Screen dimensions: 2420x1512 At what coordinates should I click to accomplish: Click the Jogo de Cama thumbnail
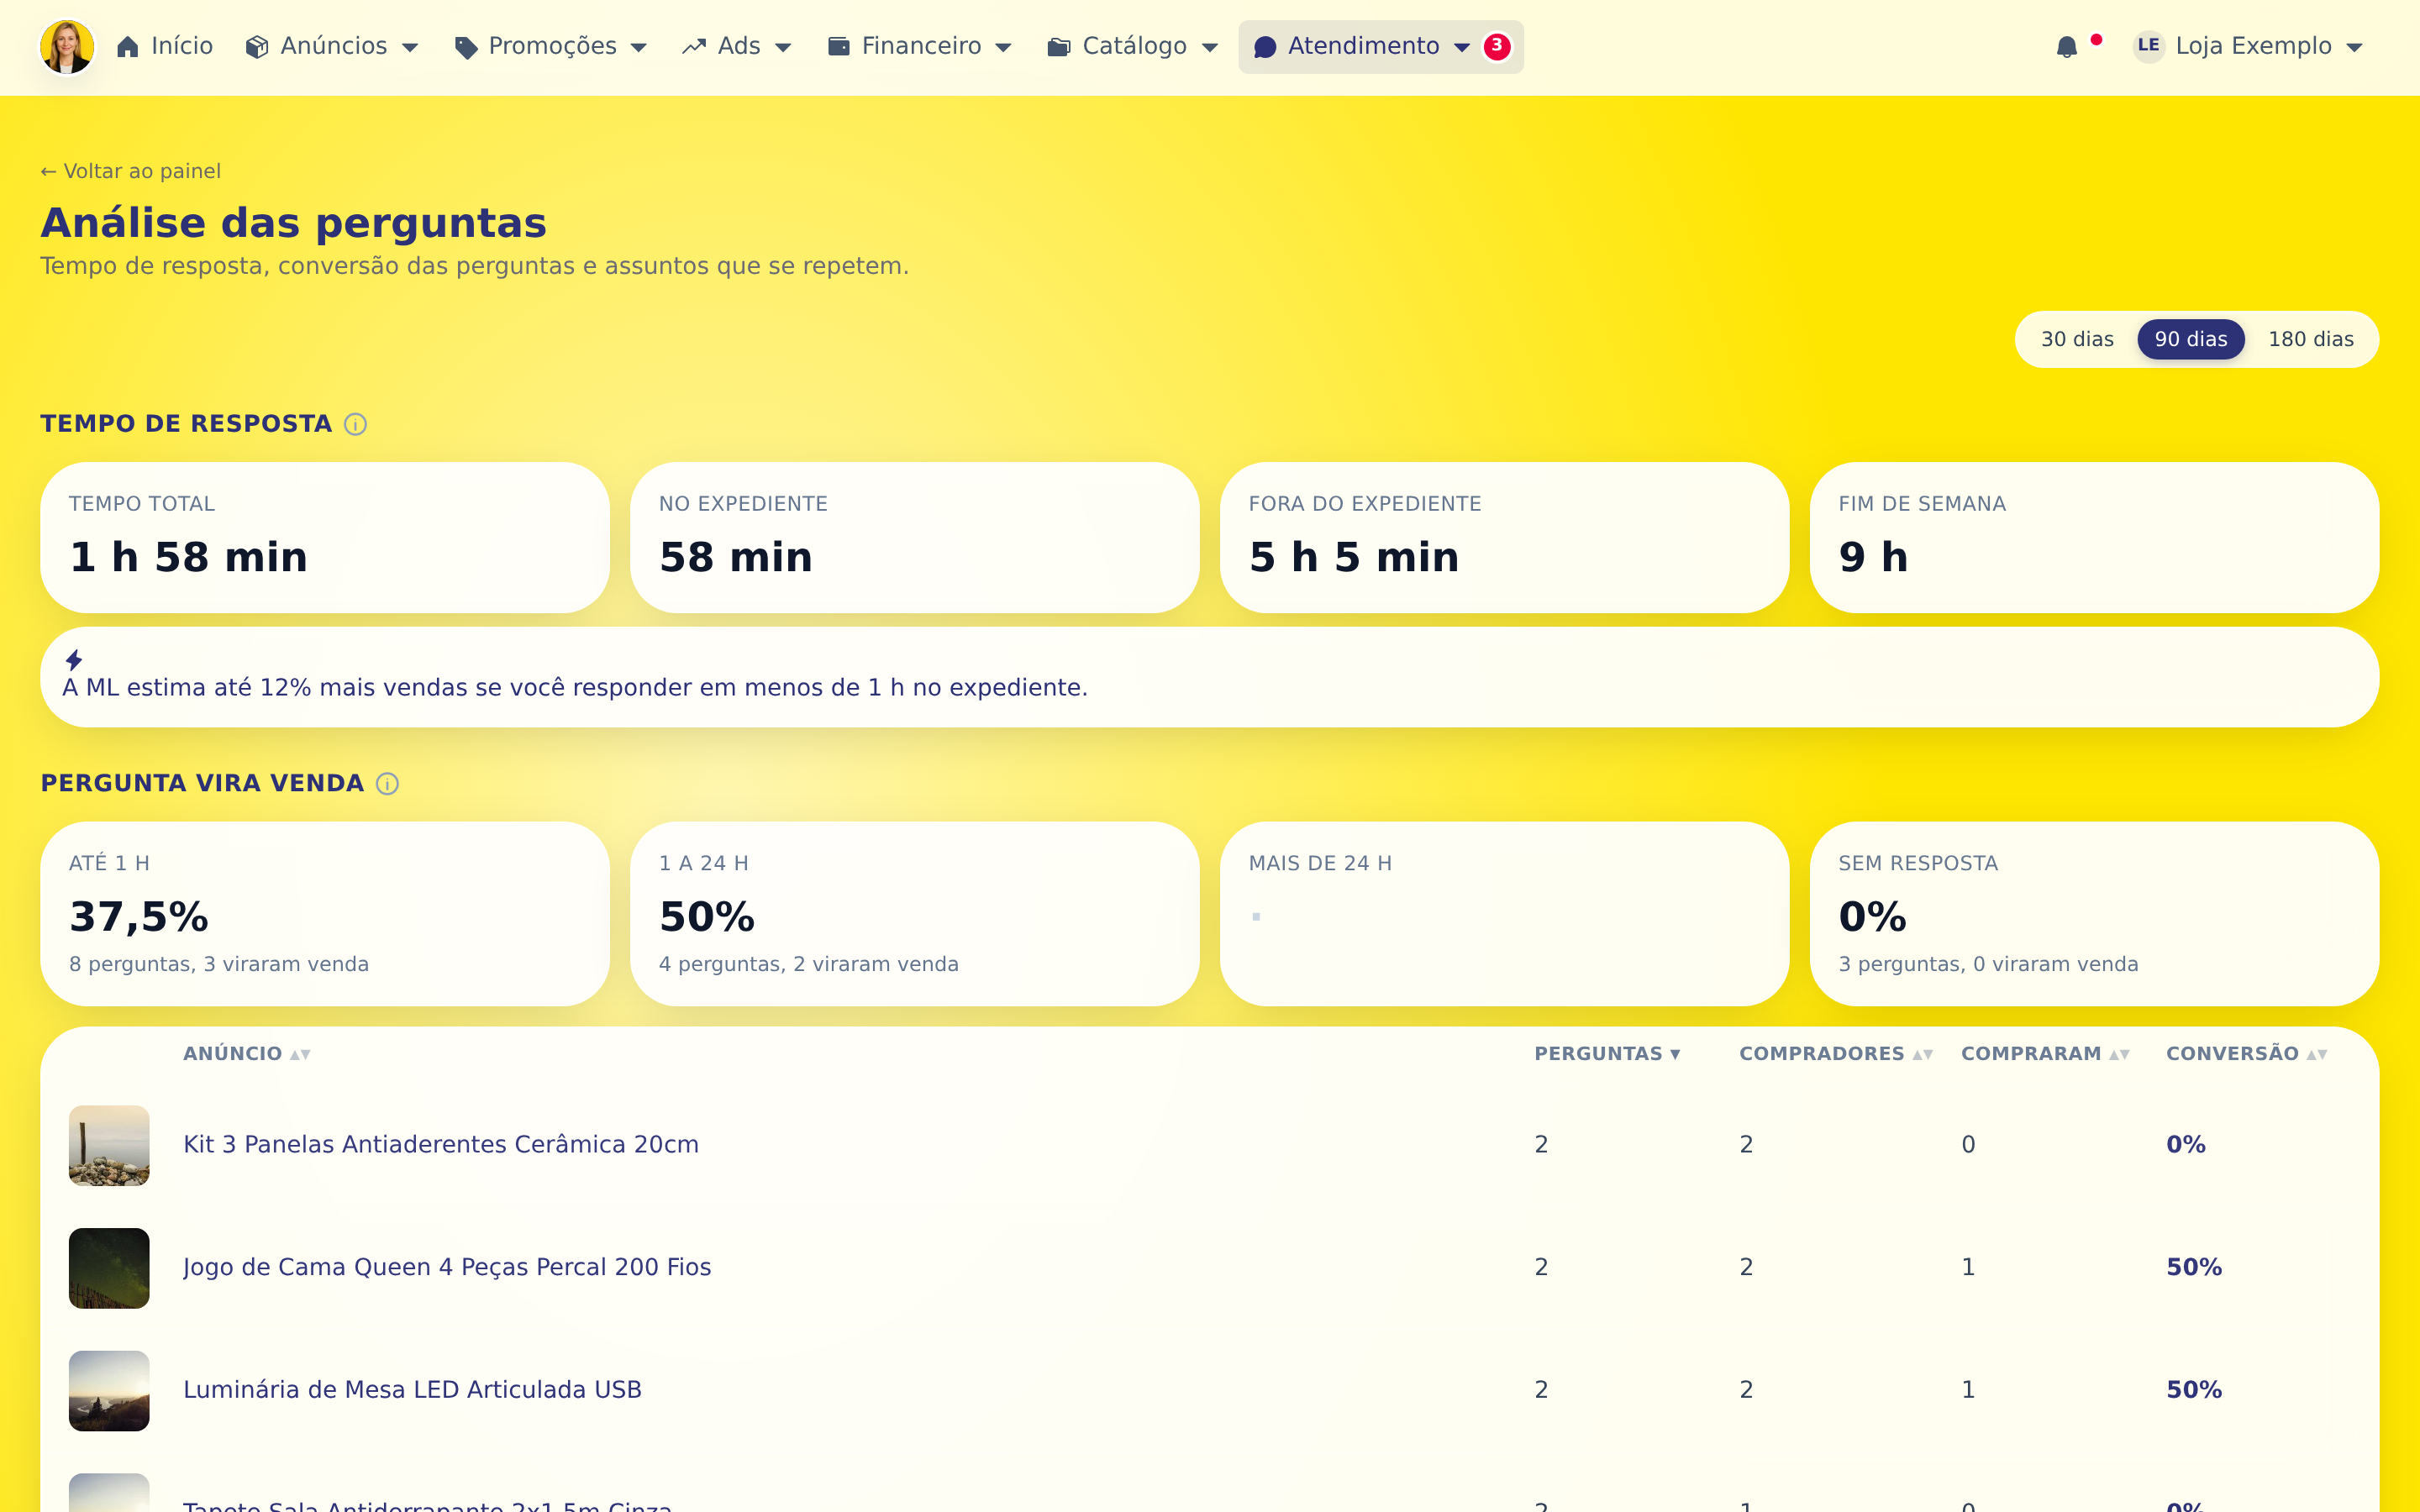coord(109,1268)
